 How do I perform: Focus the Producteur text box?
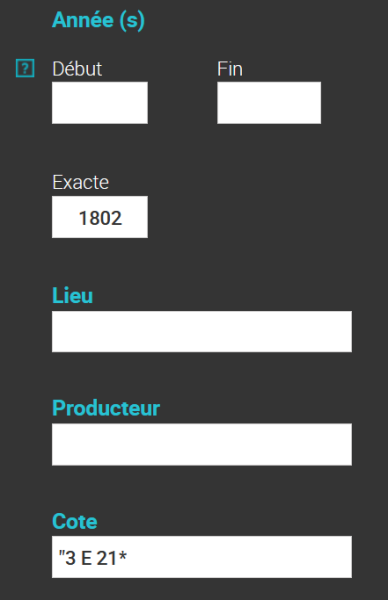[x=202, y=444]
